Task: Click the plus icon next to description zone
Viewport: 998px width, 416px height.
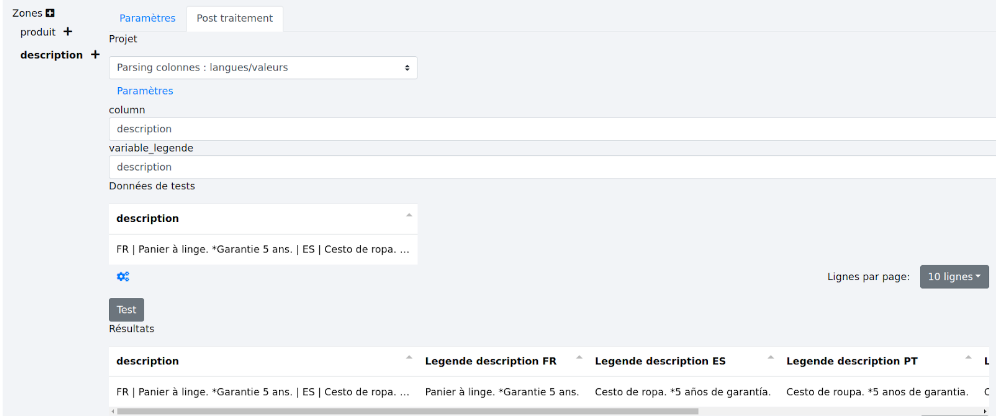Action: tap(95, 55)
